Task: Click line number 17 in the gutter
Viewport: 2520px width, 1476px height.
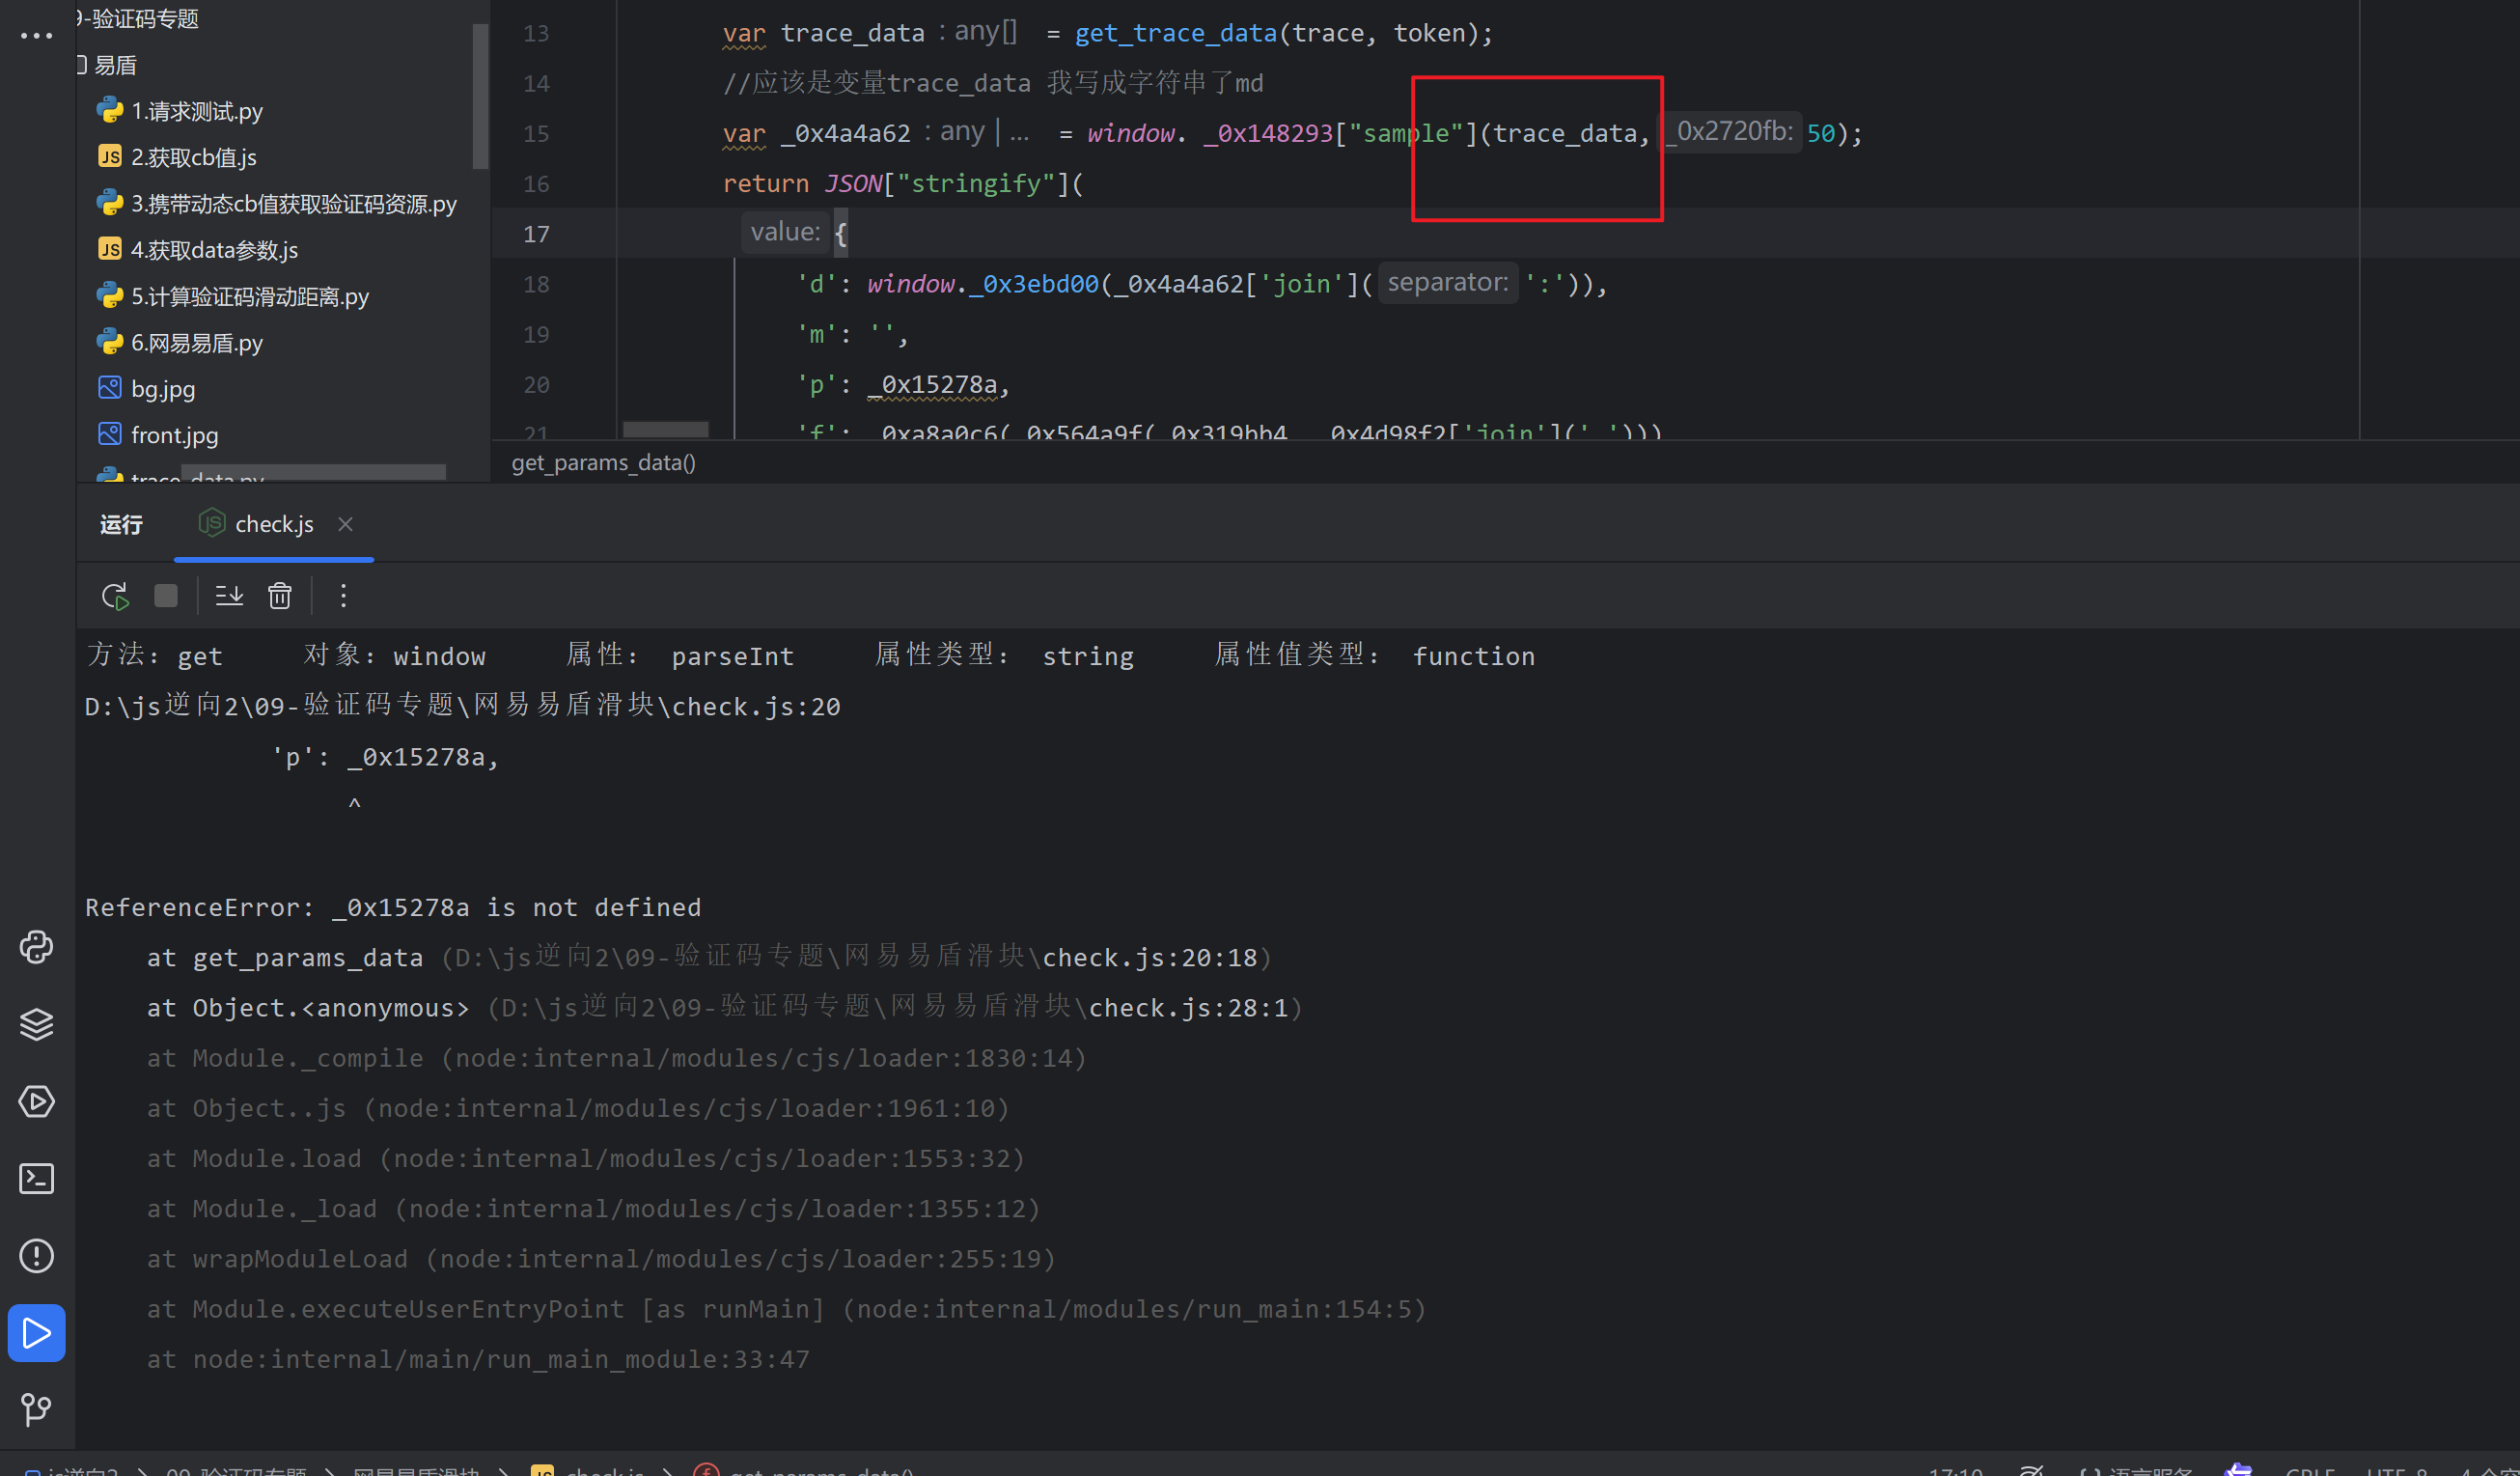Action: click(536, 234)
